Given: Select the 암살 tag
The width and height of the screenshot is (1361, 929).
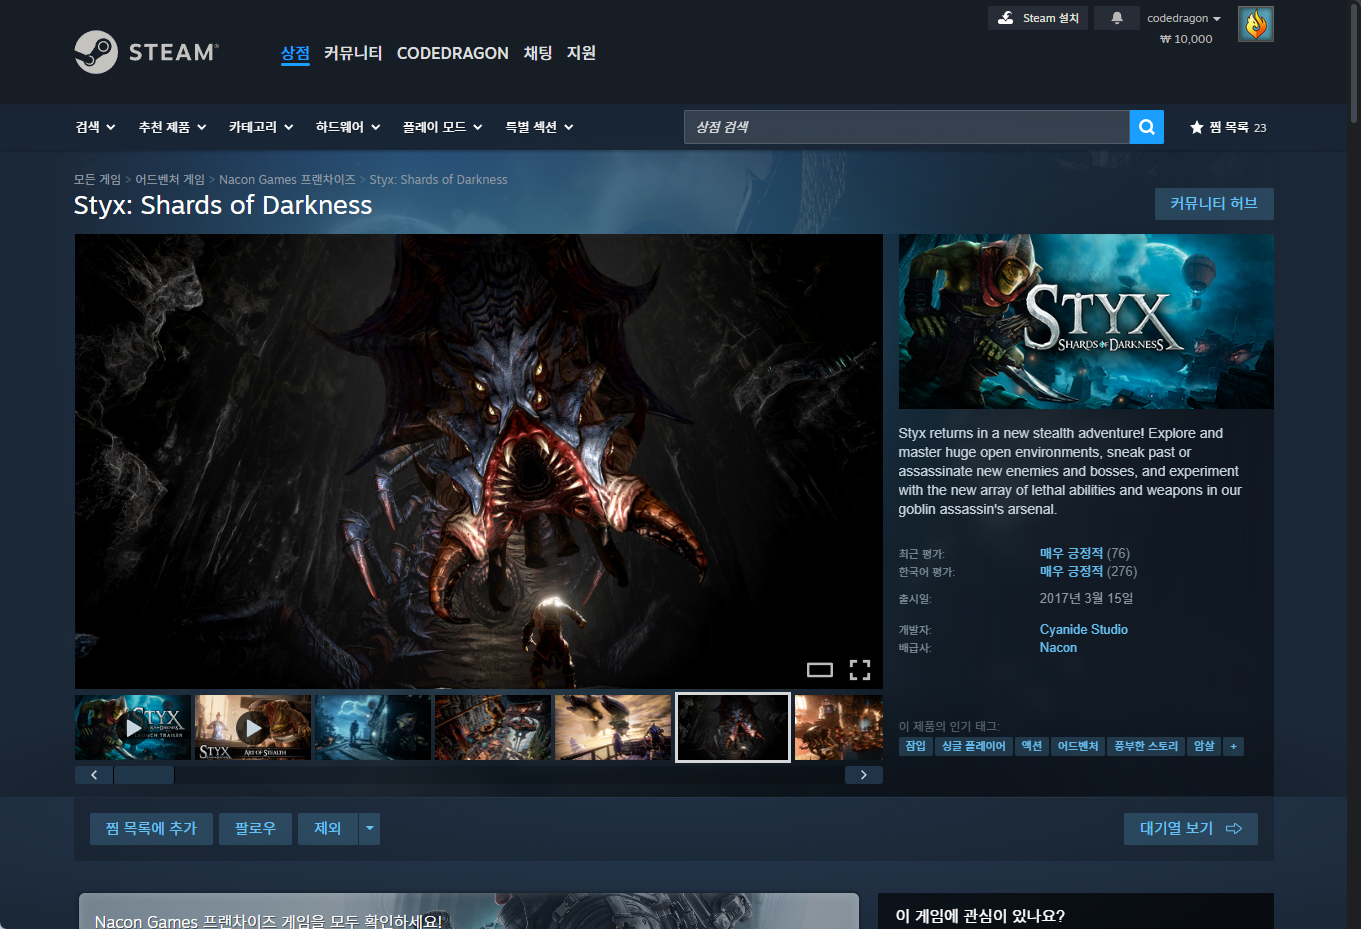Looking at the screenshot, I should [1204, 746].
